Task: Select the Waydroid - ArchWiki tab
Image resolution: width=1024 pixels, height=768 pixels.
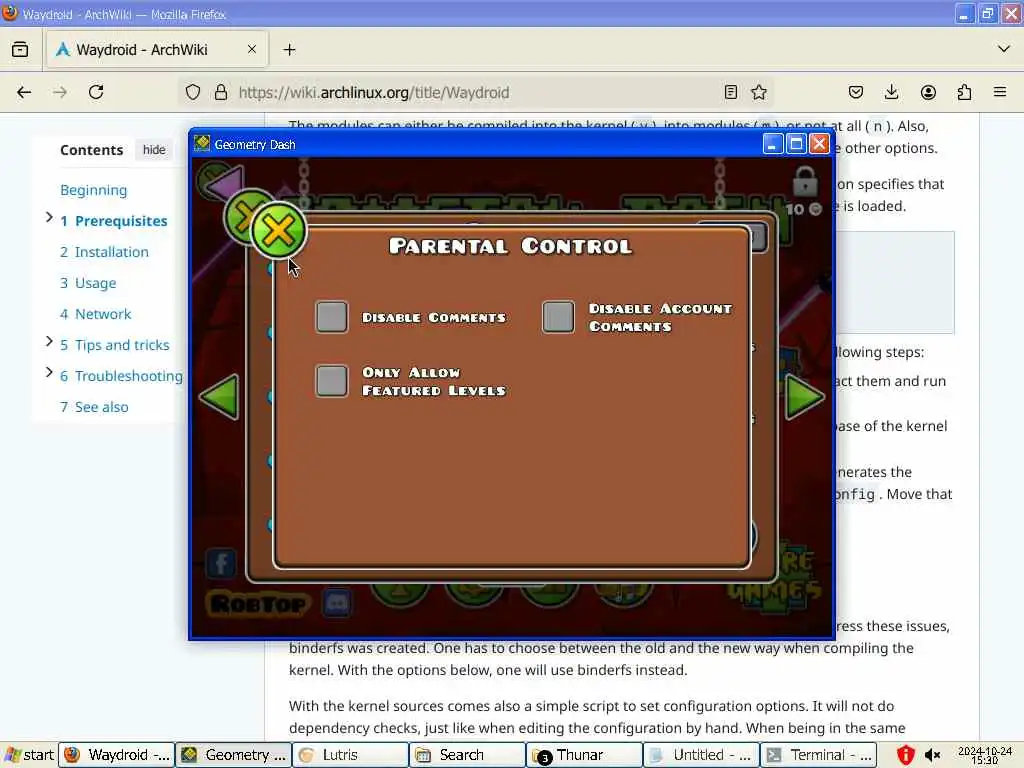Action: tap(157, 50)
